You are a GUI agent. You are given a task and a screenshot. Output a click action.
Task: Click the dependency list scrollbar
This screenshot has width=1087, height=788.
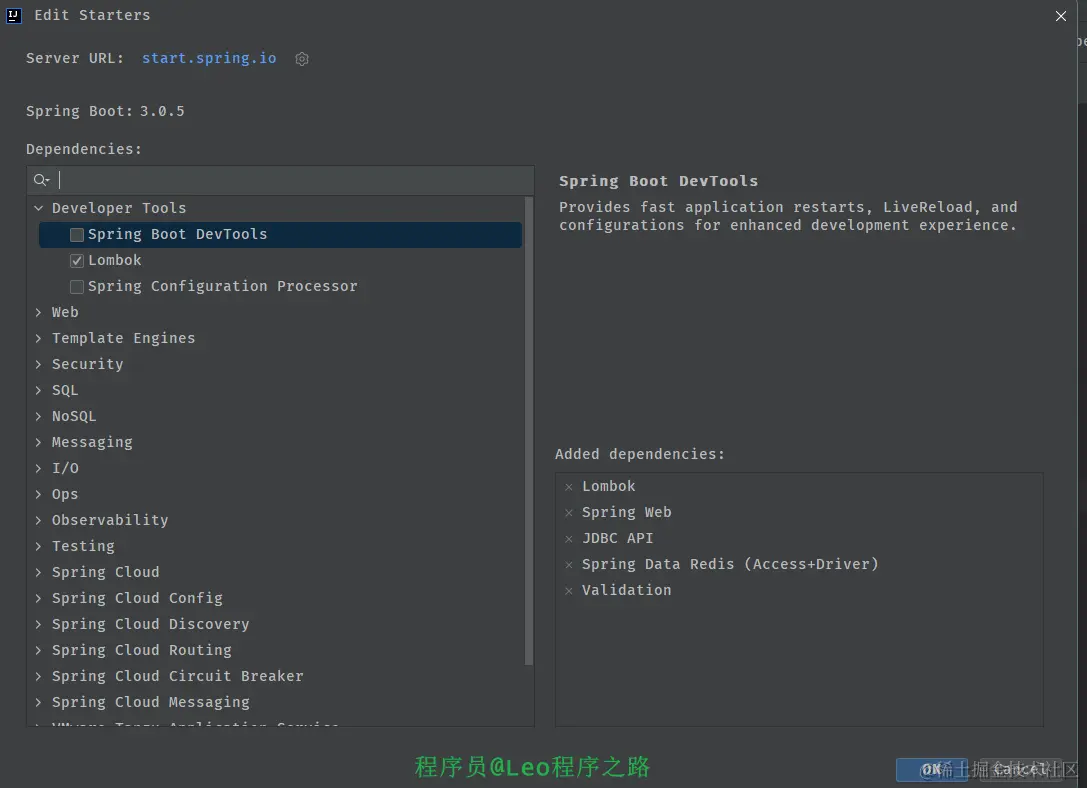[529, 431]
